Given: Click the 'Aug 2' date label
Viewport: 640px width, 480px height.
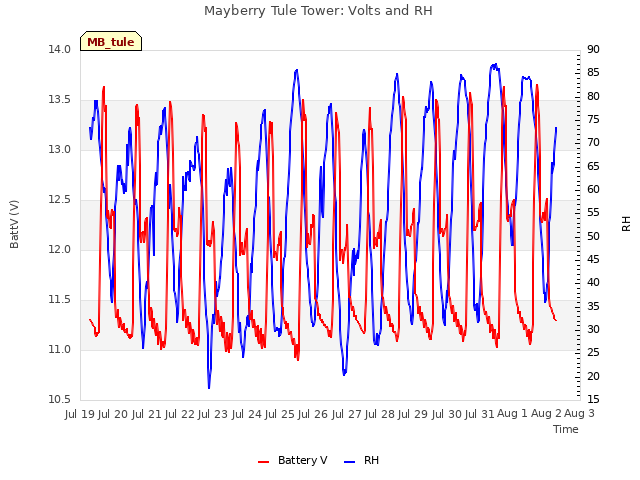Looking at the screenshot, I should [546, 414].
